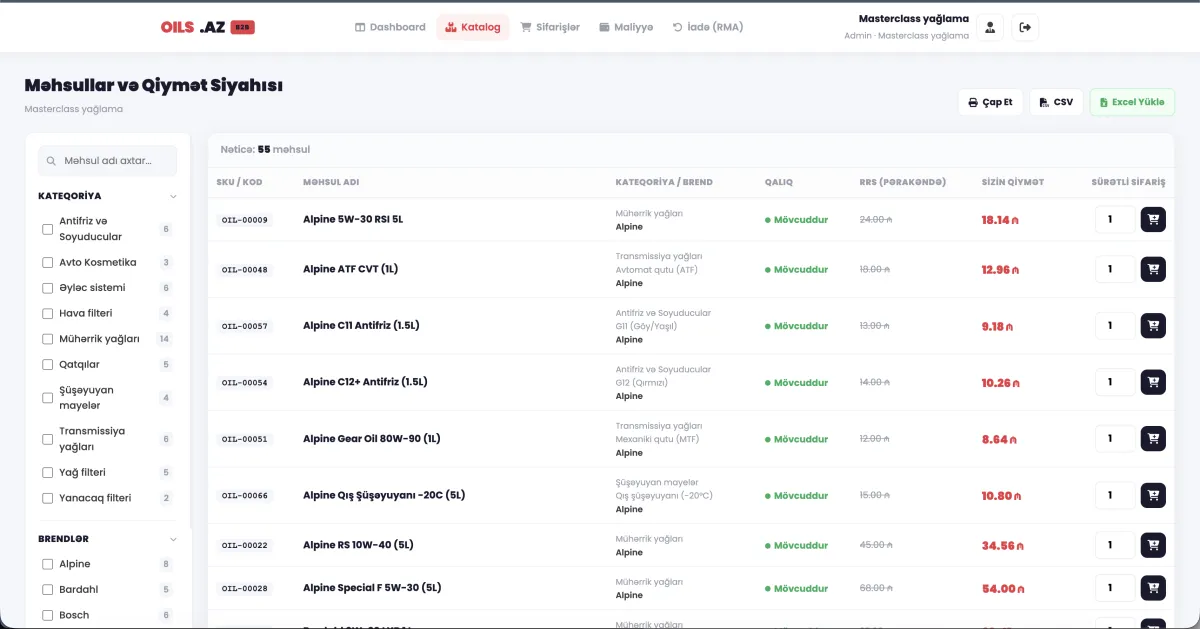Check Alpine brand filter
The height and width of the screenshot is (629, 1200).
(x=47, y=564)
